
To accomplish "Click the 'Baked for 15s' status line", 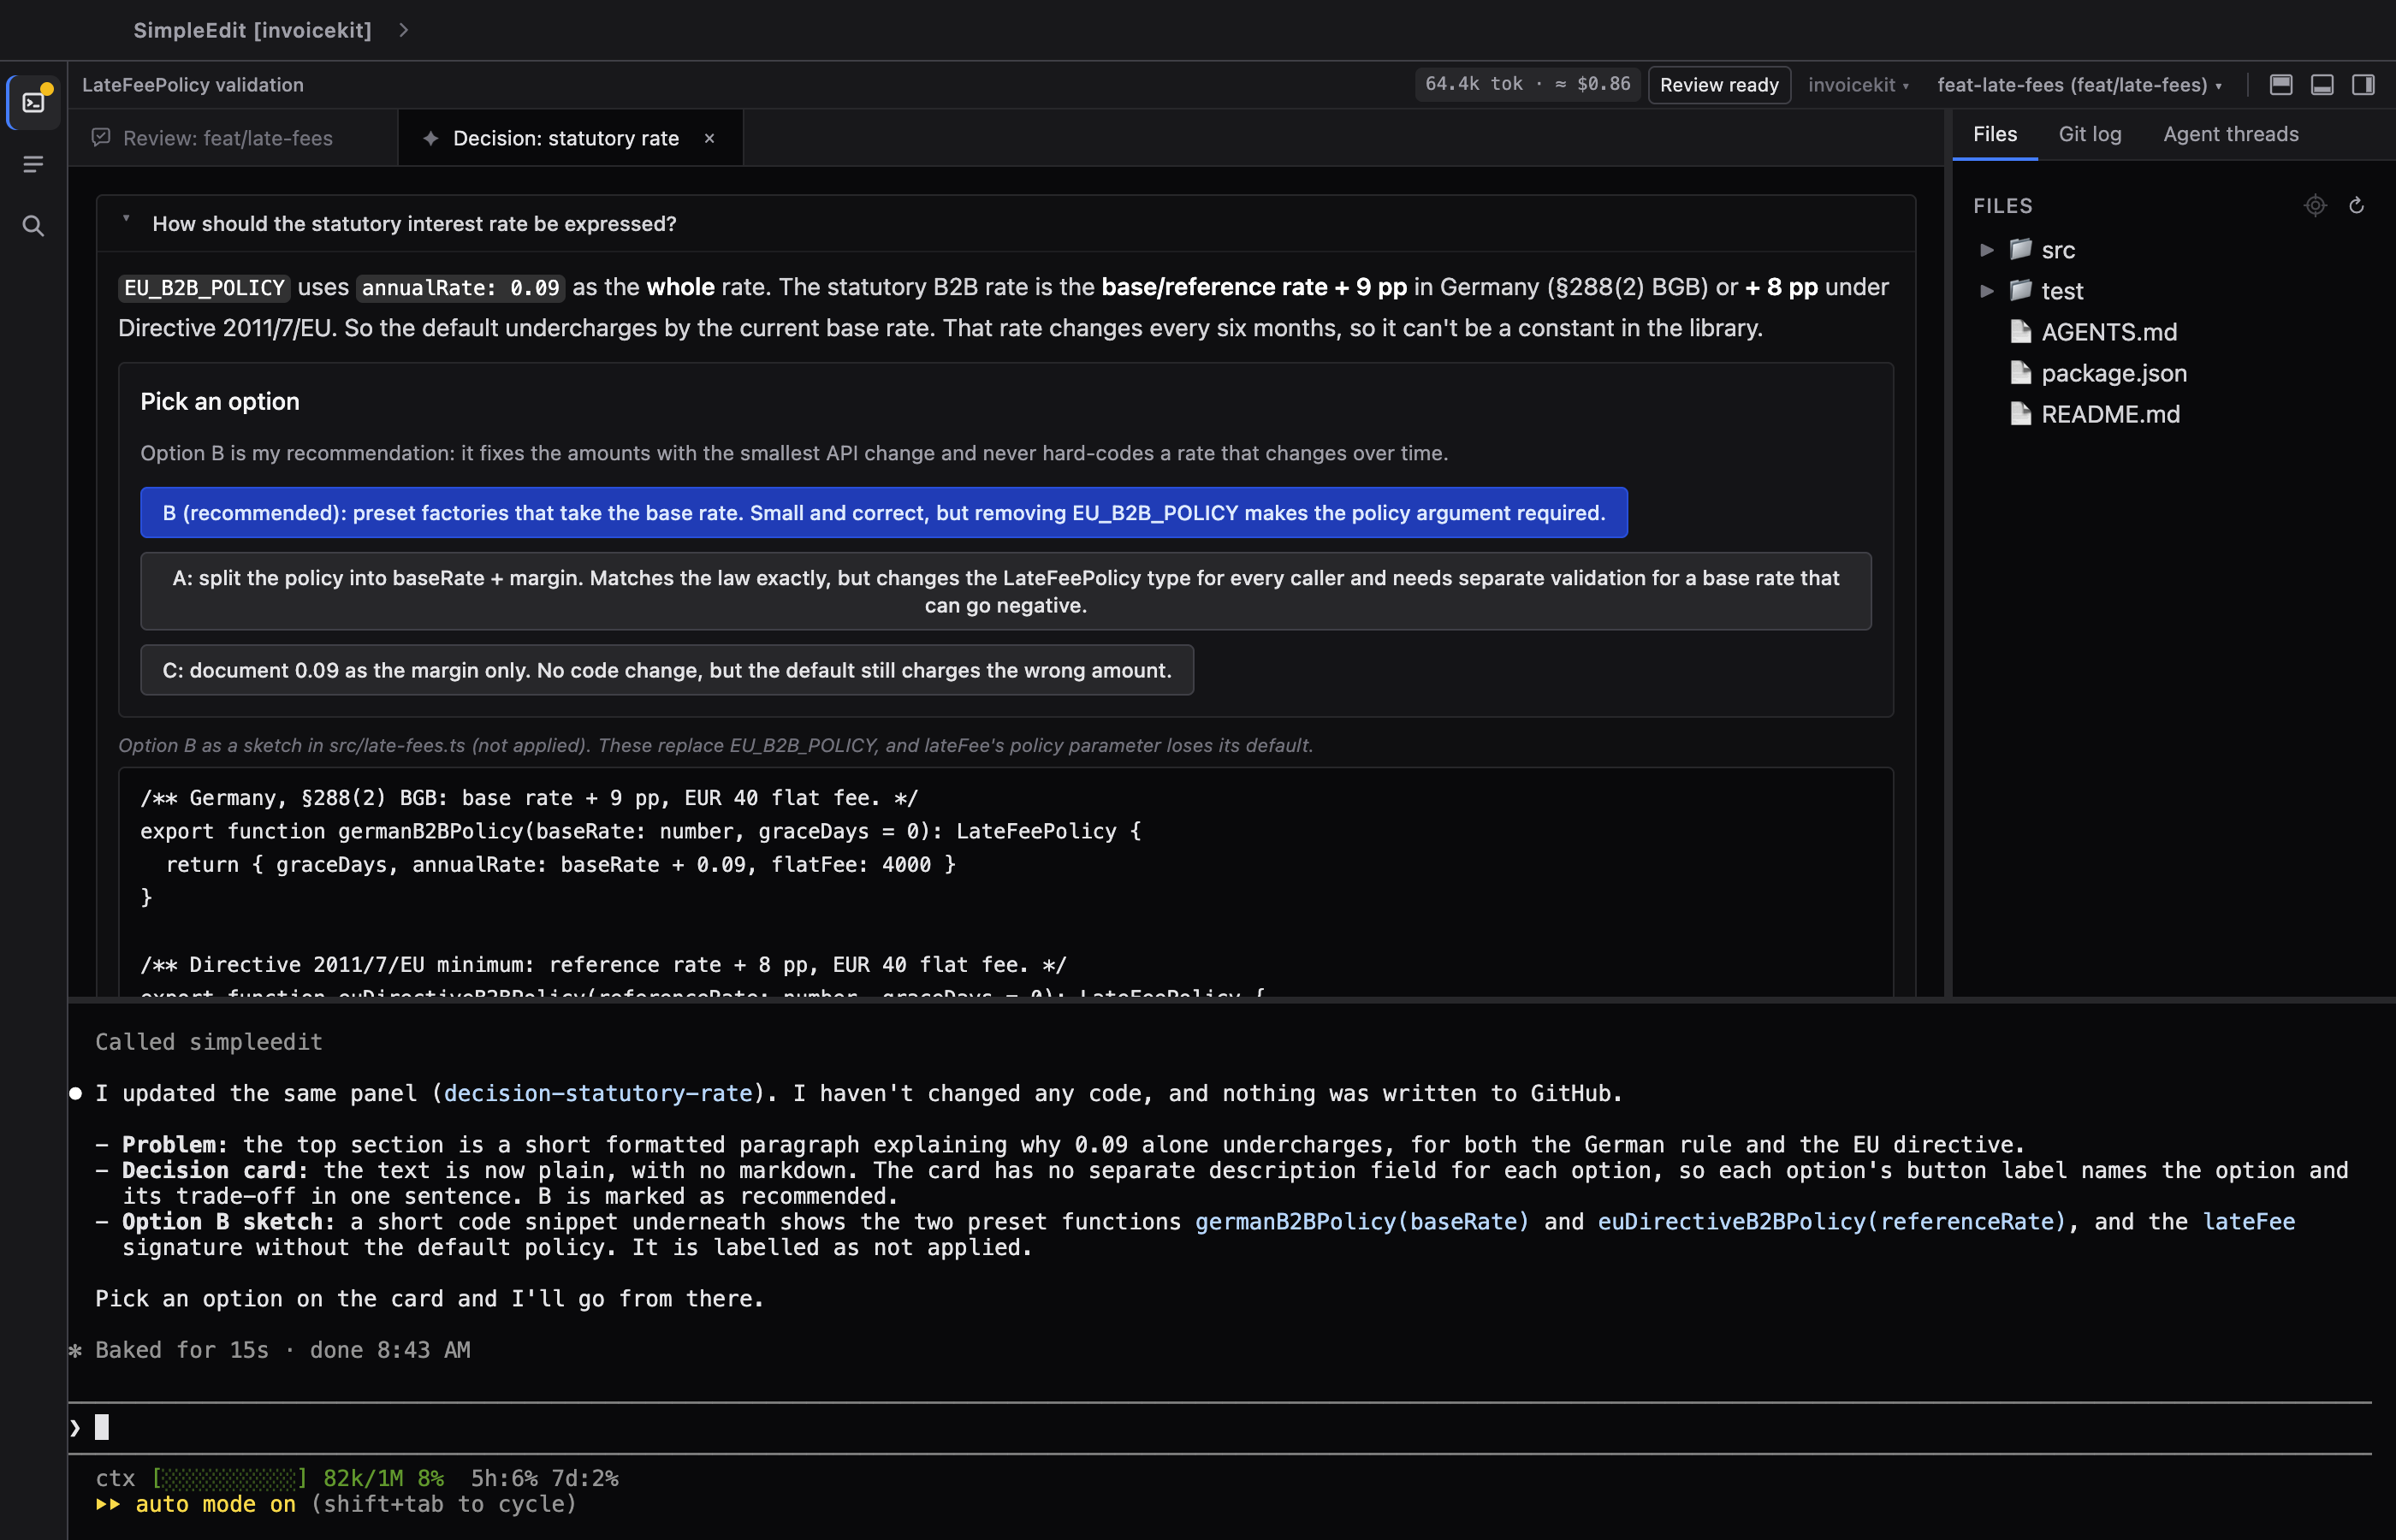I will point(282,1349).
